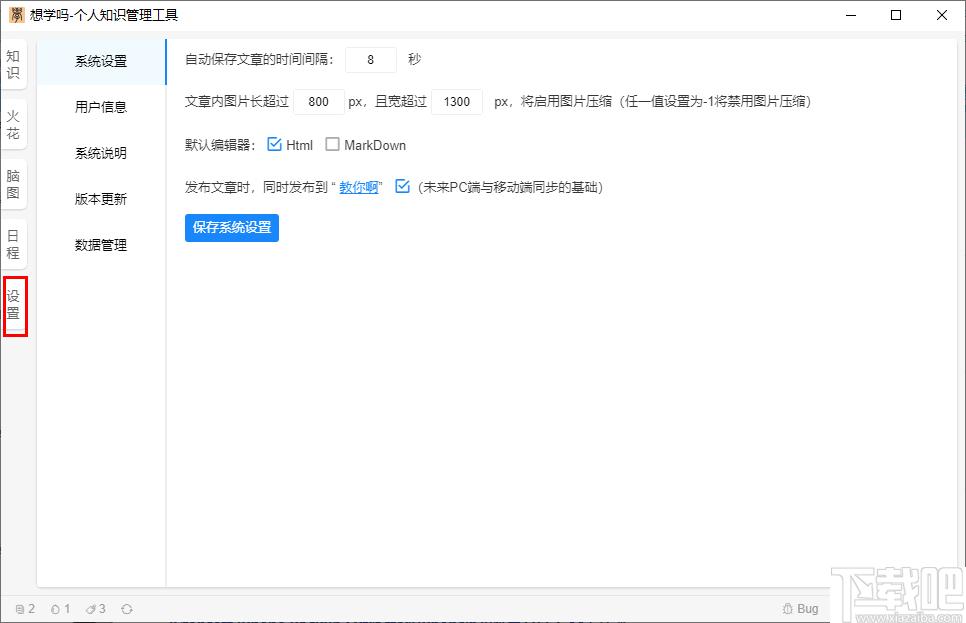Select the 数据管理 menu item
The image size is (966, 623).
click(101, 245)
